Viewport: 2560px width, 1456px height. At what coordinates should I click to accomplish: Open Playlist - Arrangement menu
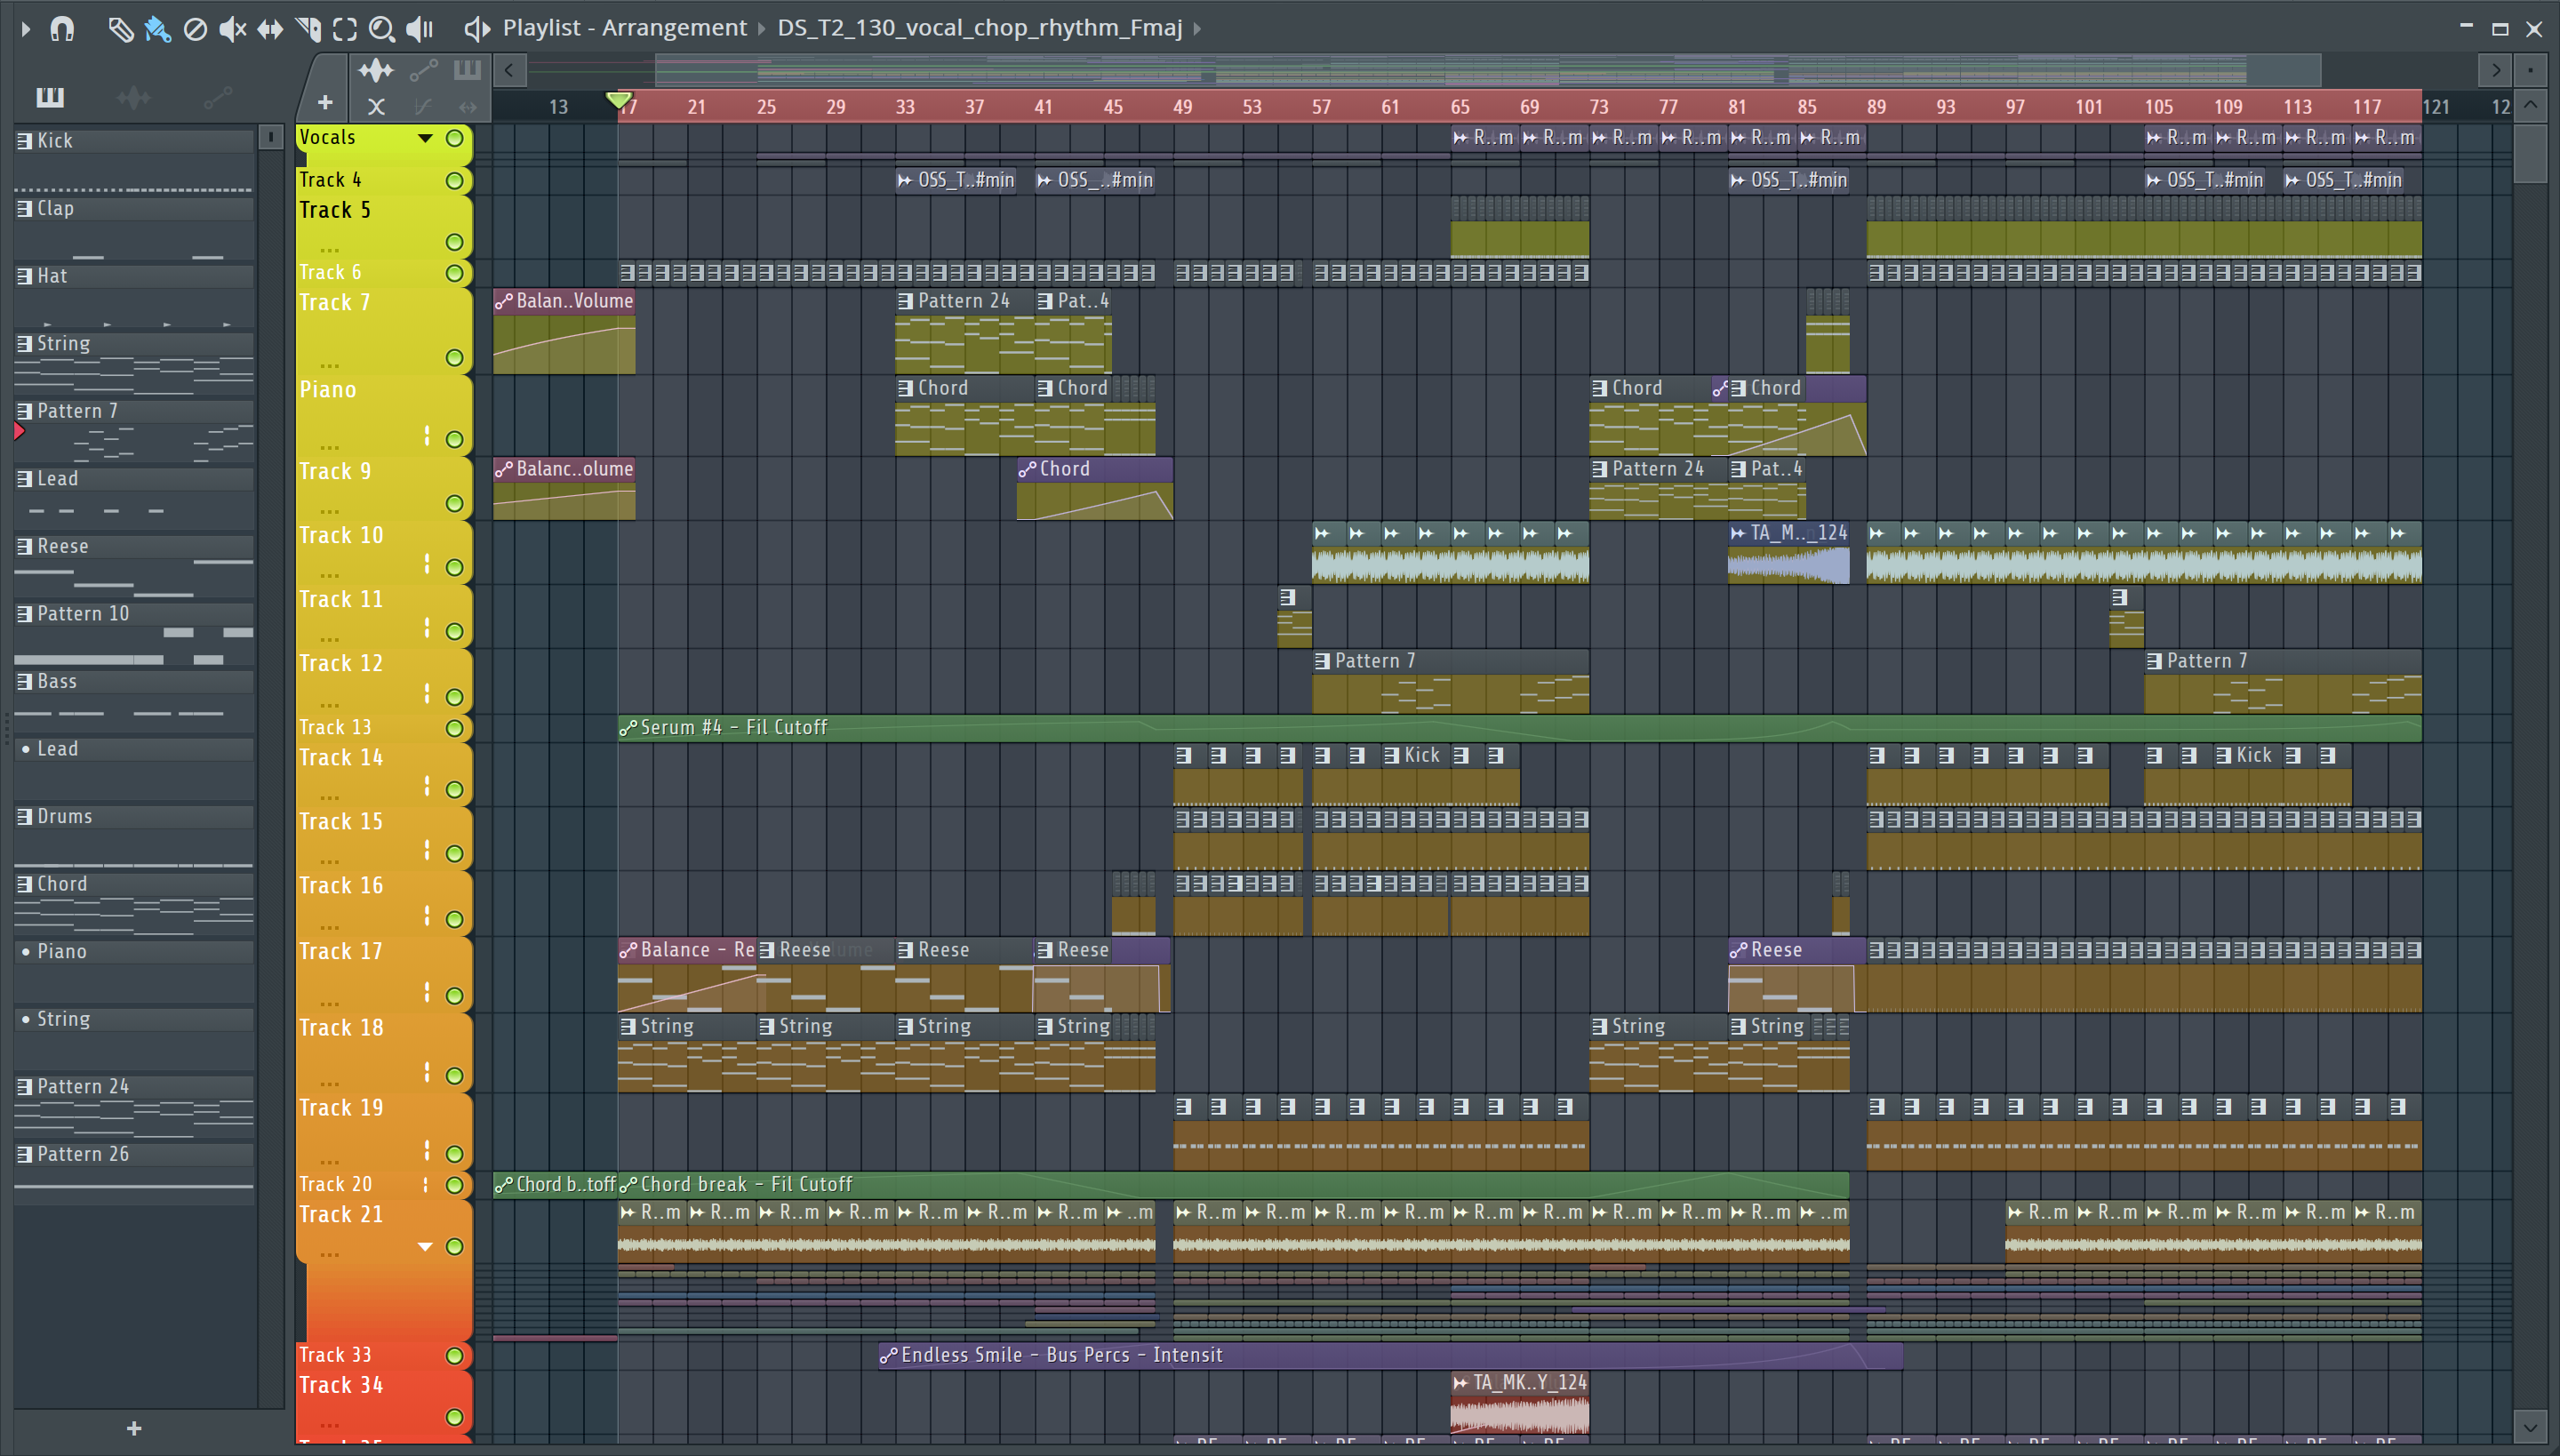tap(624, 28)
